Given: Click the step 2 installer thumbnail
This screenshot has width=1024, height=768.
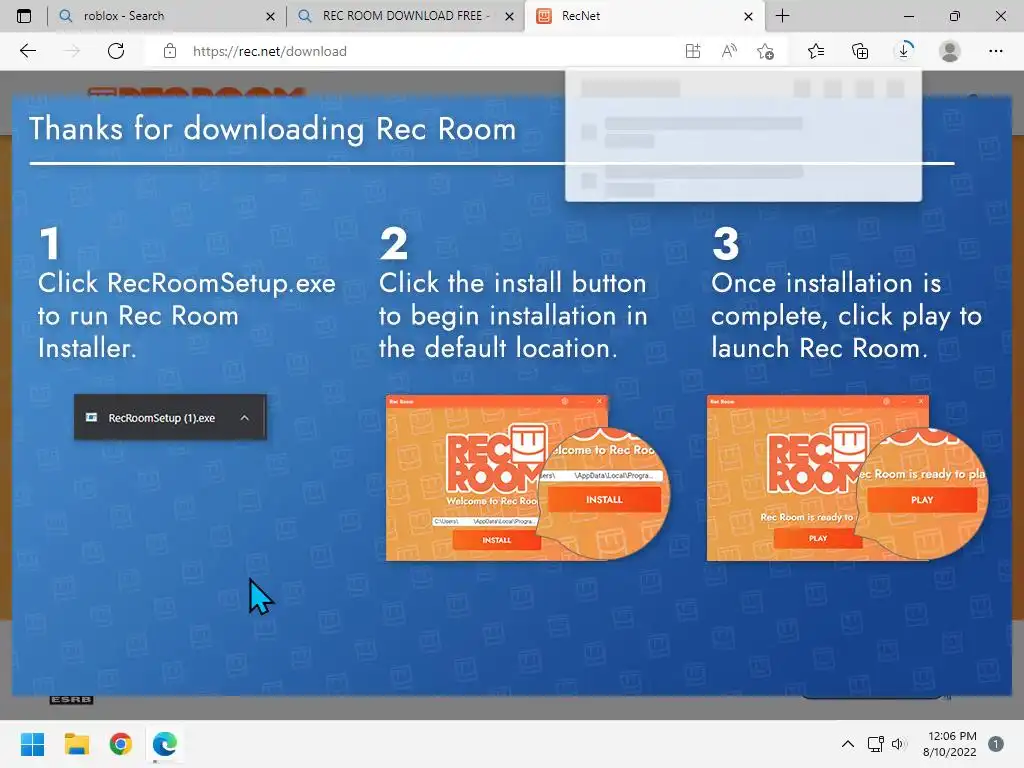Looking at the screenshot, I should (527, 478).
